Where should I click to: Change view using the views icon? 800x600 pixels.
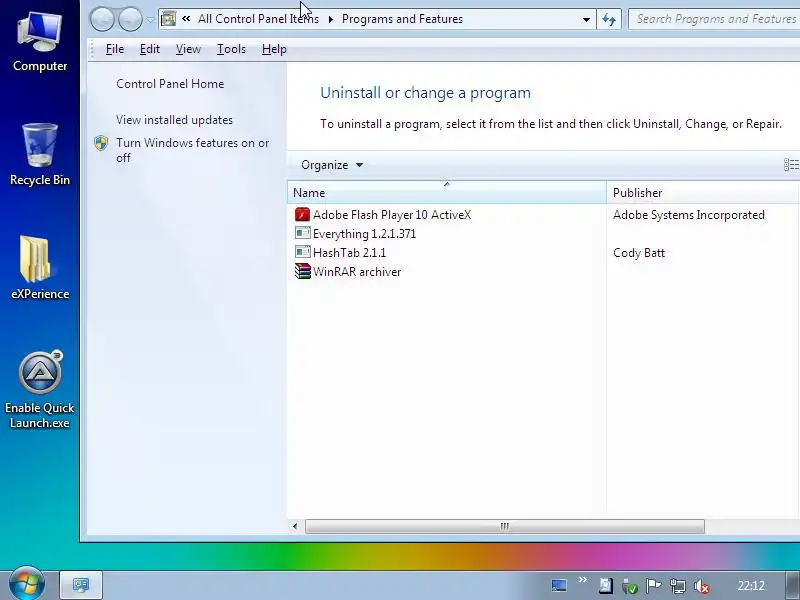tap(791, 165)
